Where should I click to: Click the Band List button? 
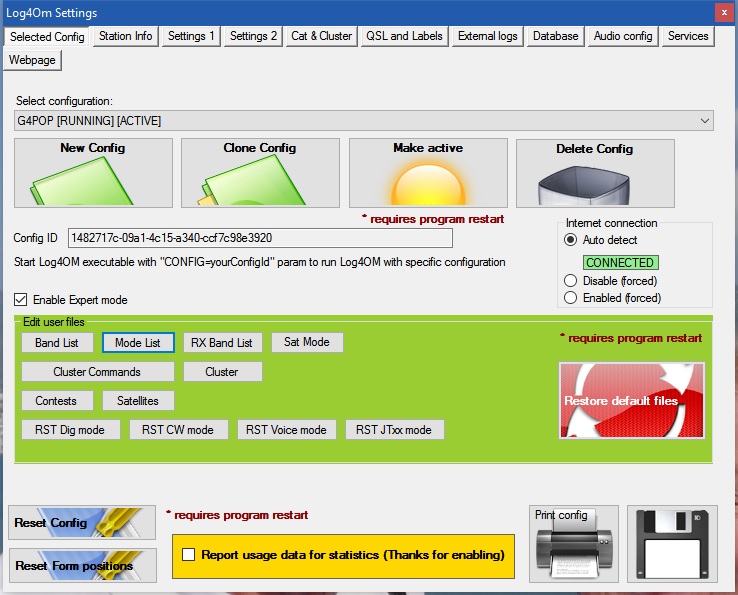(x=57, y=343)
